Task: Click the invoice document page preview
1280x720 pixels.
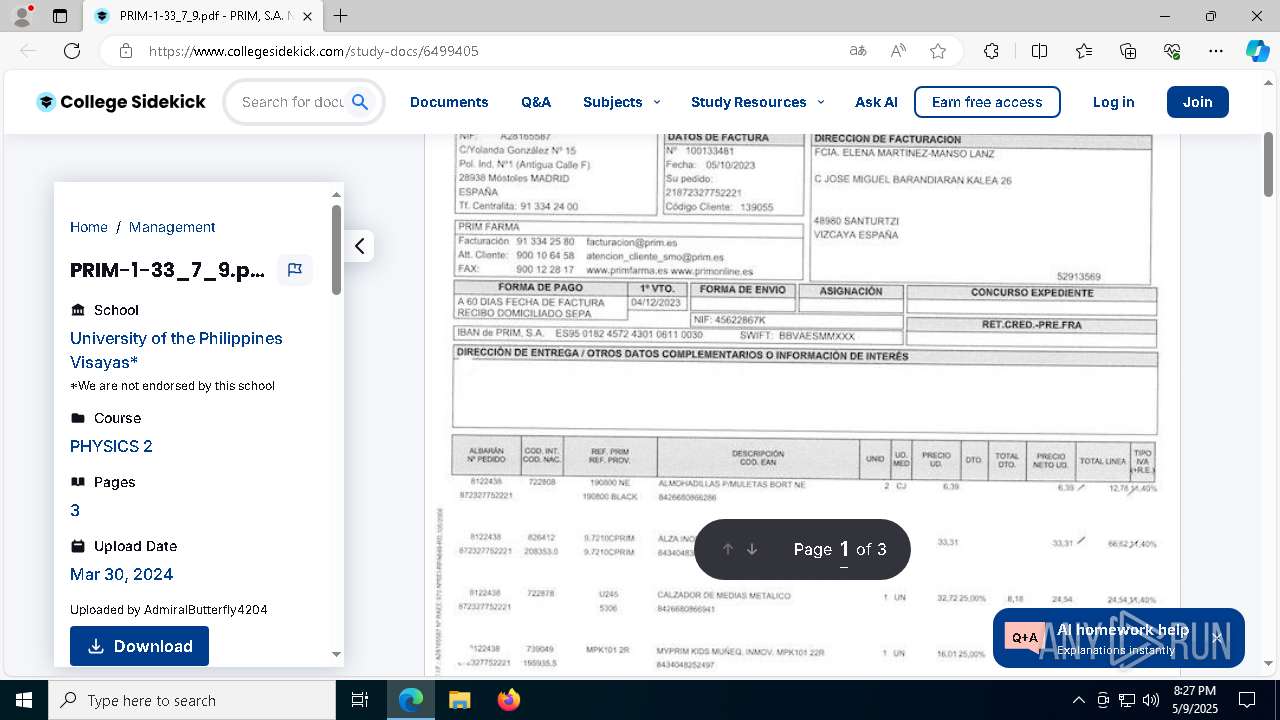Action: coord(803,405)
